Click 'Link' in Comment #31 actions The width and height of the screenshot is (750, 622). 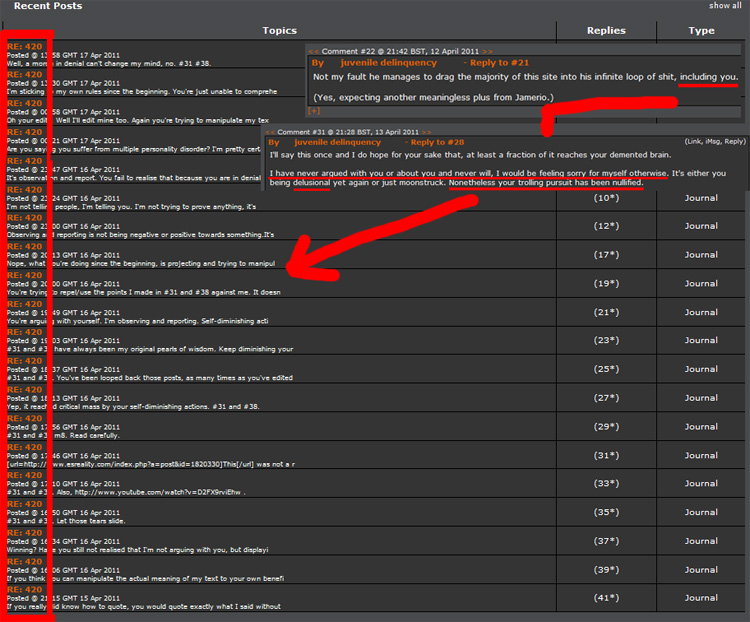693,142
